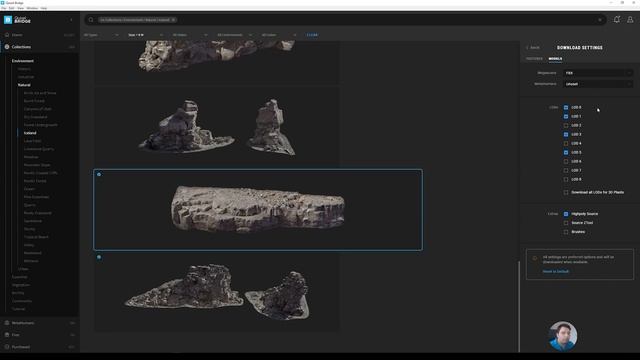Go back using the Back button
The image size is (640, 360).
pyautogui.click(x=533, y=48)
